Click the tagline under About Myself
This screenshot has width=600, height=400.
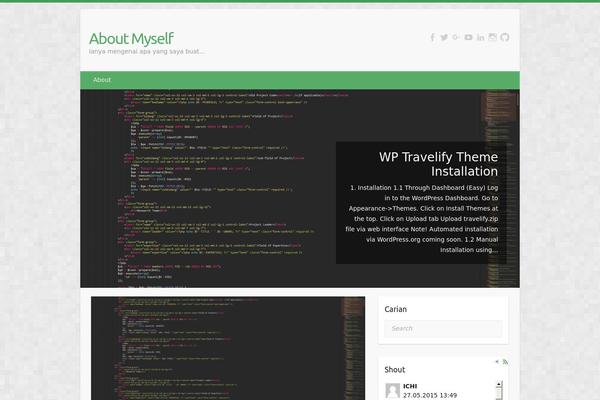point(147,51)
